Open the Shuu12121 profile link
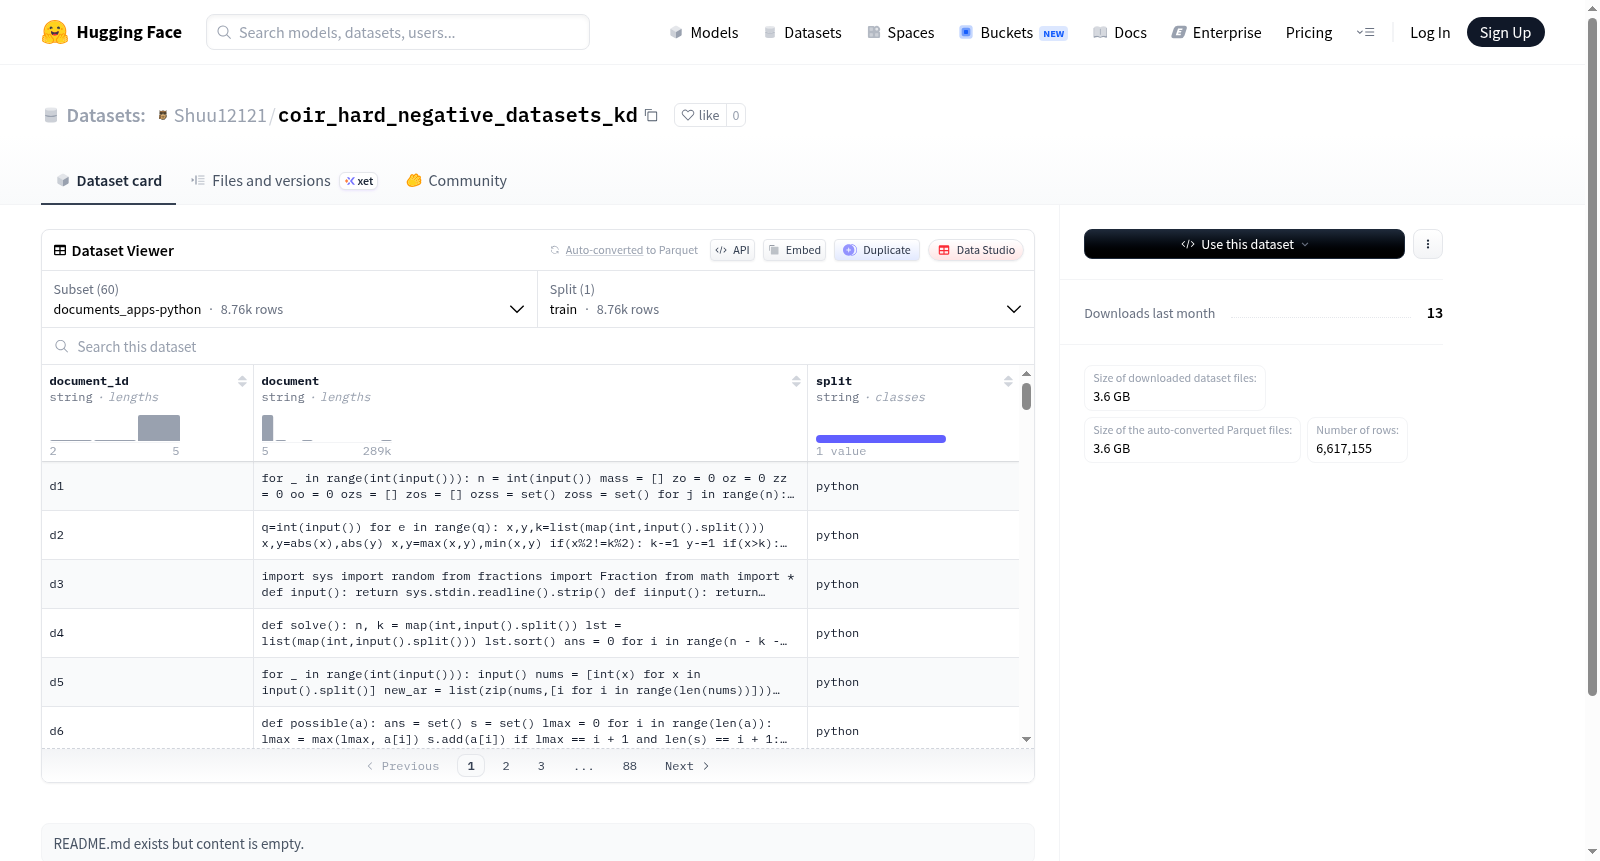The image size is (1600, 861). pos(220,115)
